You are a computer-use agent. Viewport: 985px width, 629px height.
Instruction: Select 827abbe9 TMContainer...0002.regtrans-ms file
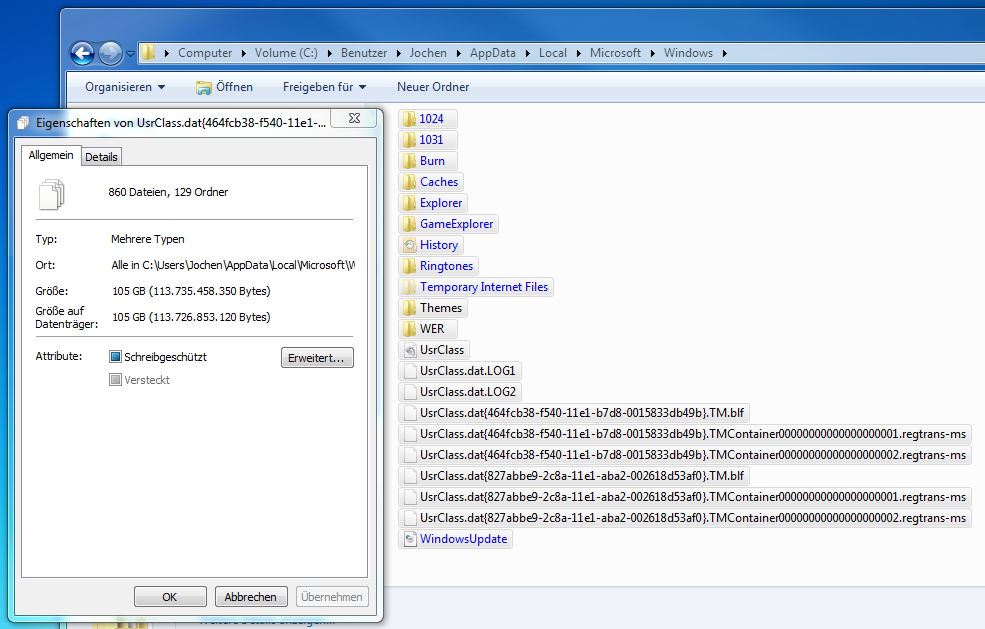click(x=685, y=518)
